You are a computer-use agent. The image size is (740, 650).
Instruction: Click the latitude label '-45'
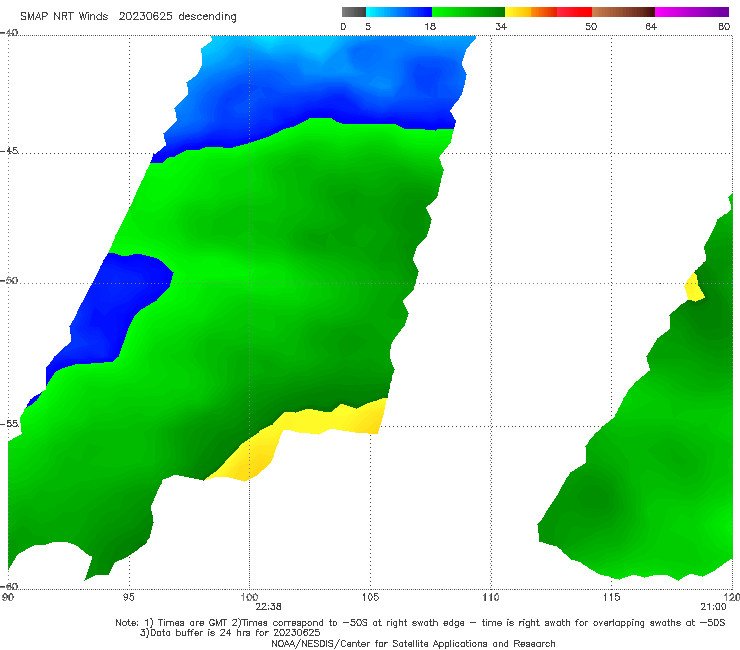click(x=9, y=151)
